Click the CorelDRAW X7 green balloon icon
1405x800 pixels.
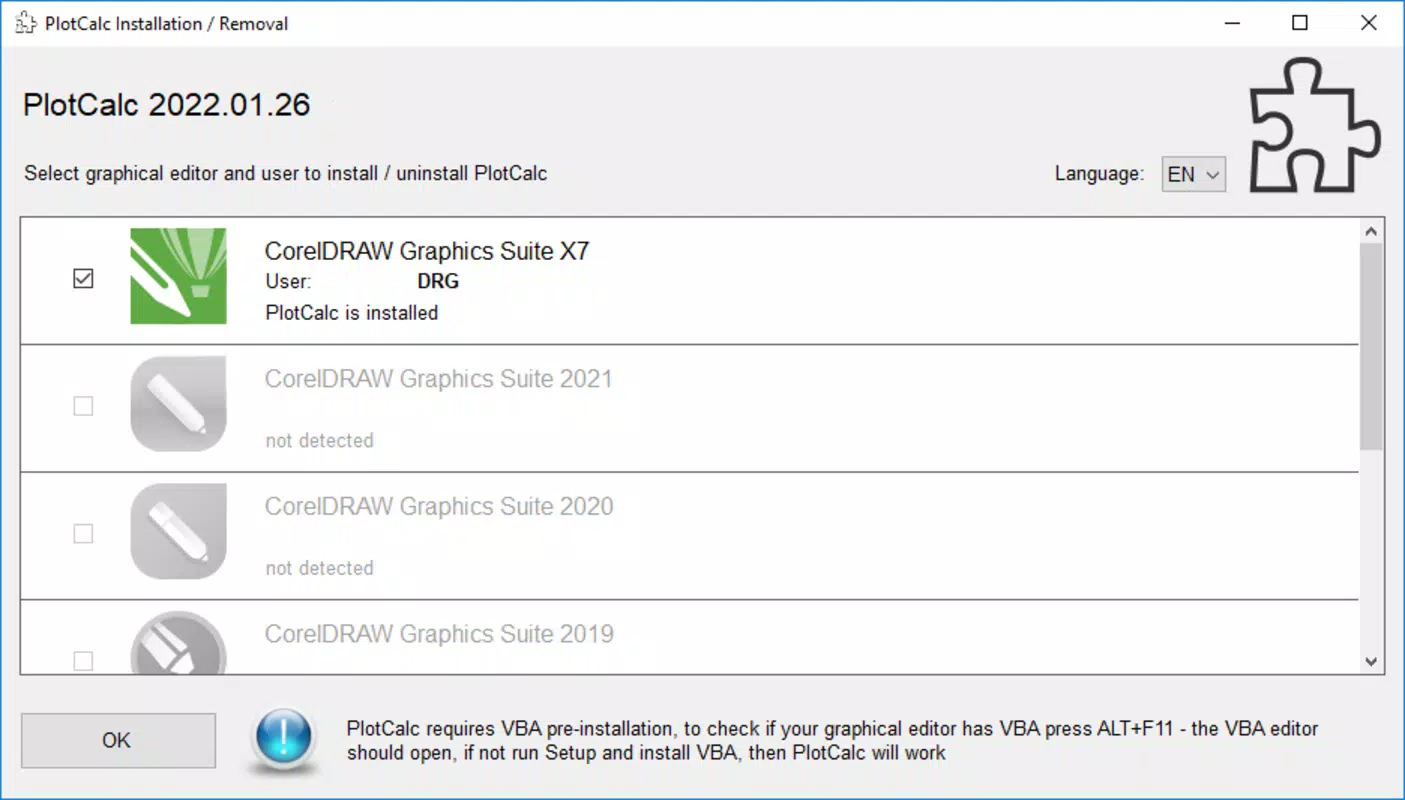178,276
